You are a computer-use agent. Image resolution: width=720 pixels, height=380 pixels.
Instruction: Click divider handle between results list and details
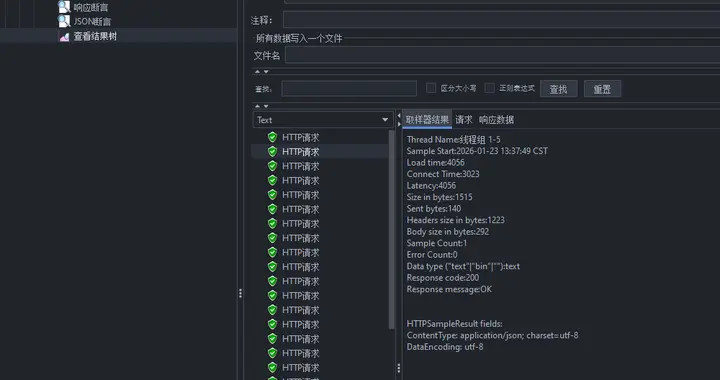coord(398,368)
